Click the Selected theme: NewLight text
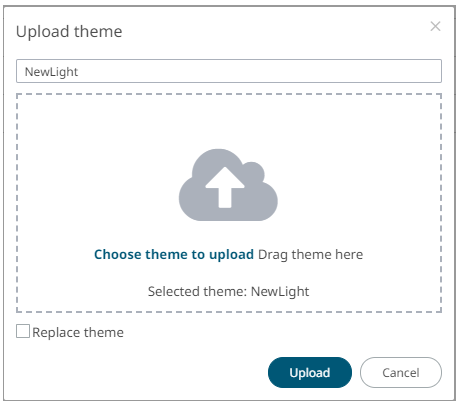 228,291
